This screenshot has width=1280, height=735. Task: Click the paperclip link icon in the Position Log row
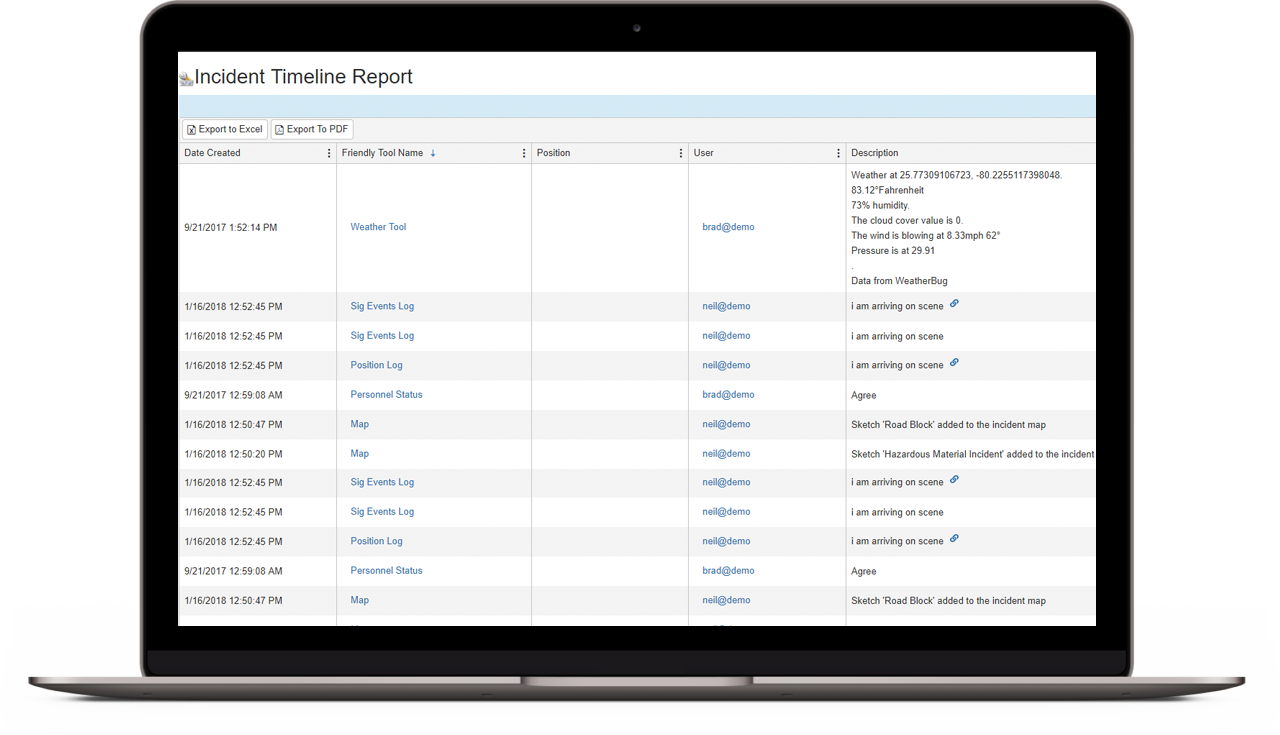click(954, 364)
